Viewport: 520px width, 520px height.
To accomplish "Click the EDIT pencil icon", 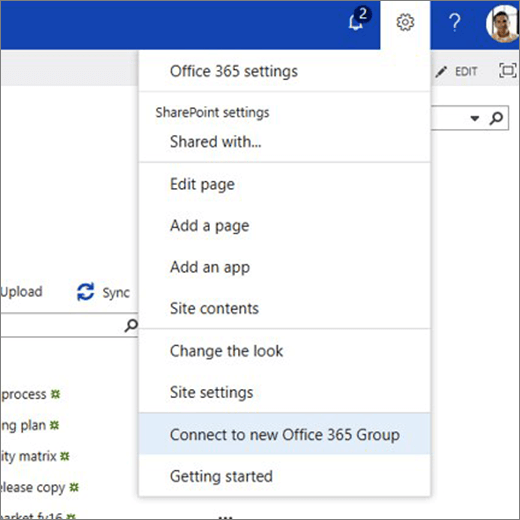I will point(441,71).
